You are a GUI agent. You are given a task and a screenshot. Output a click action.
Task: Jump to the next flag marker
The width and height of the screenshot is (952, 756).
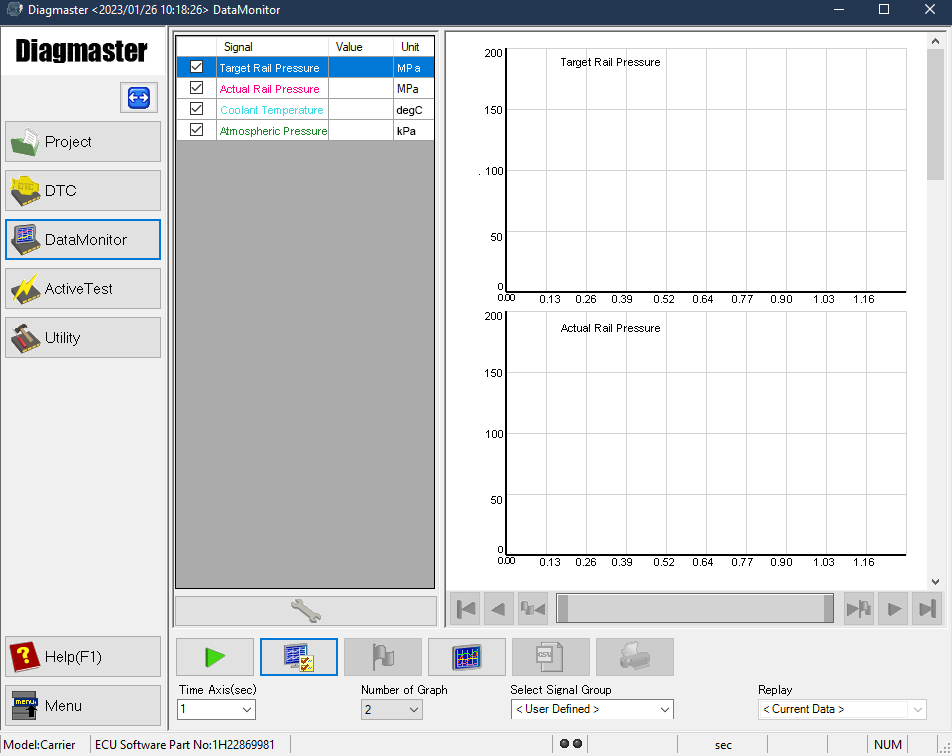(859, 608)
